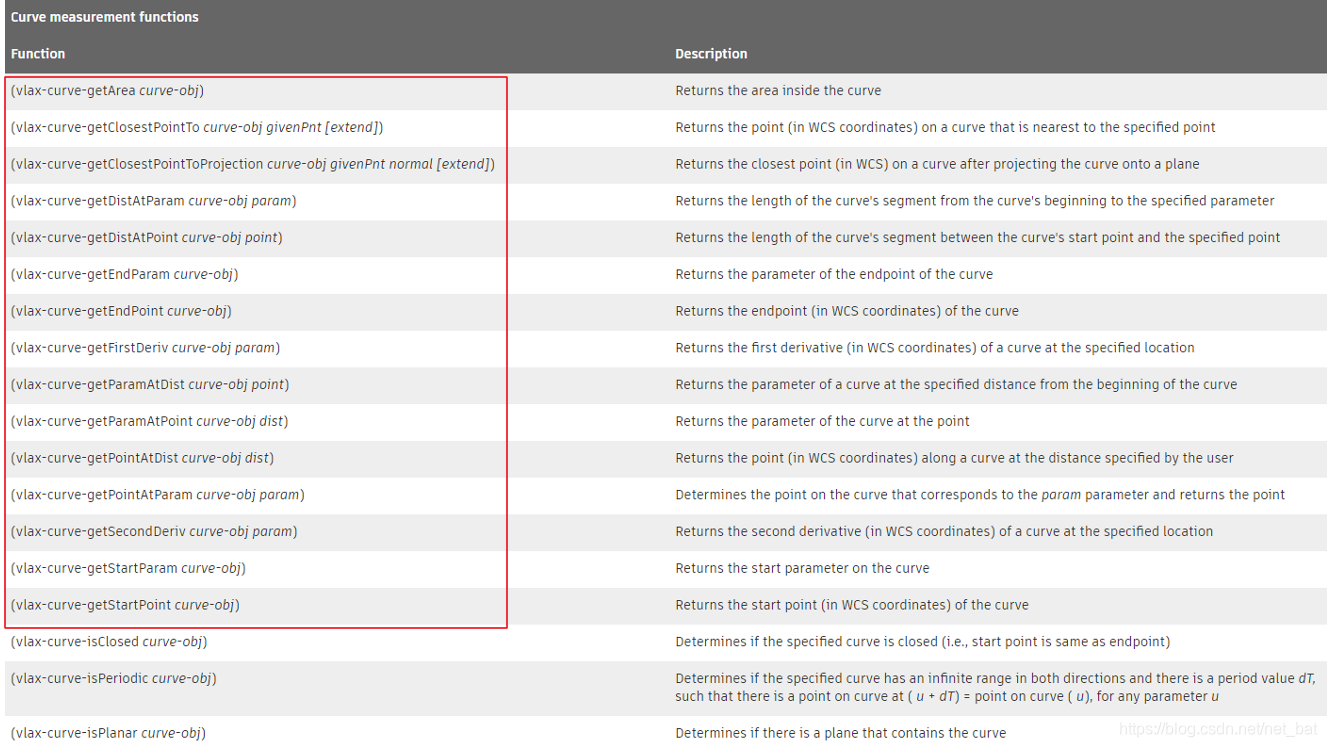Viewport: 1327px width, 747px height.
Task: Select the vlax-curve-getClosestPointTo curve-obj givenPnt entry
Action: [197, 128]
